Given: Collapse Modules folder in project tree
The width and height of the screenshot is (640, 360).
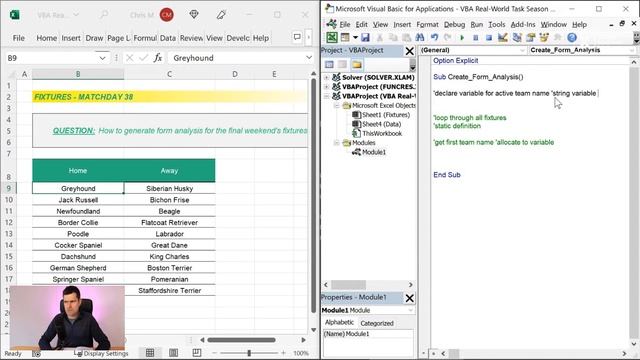Looking at the screenshot, I should (336, 143).
